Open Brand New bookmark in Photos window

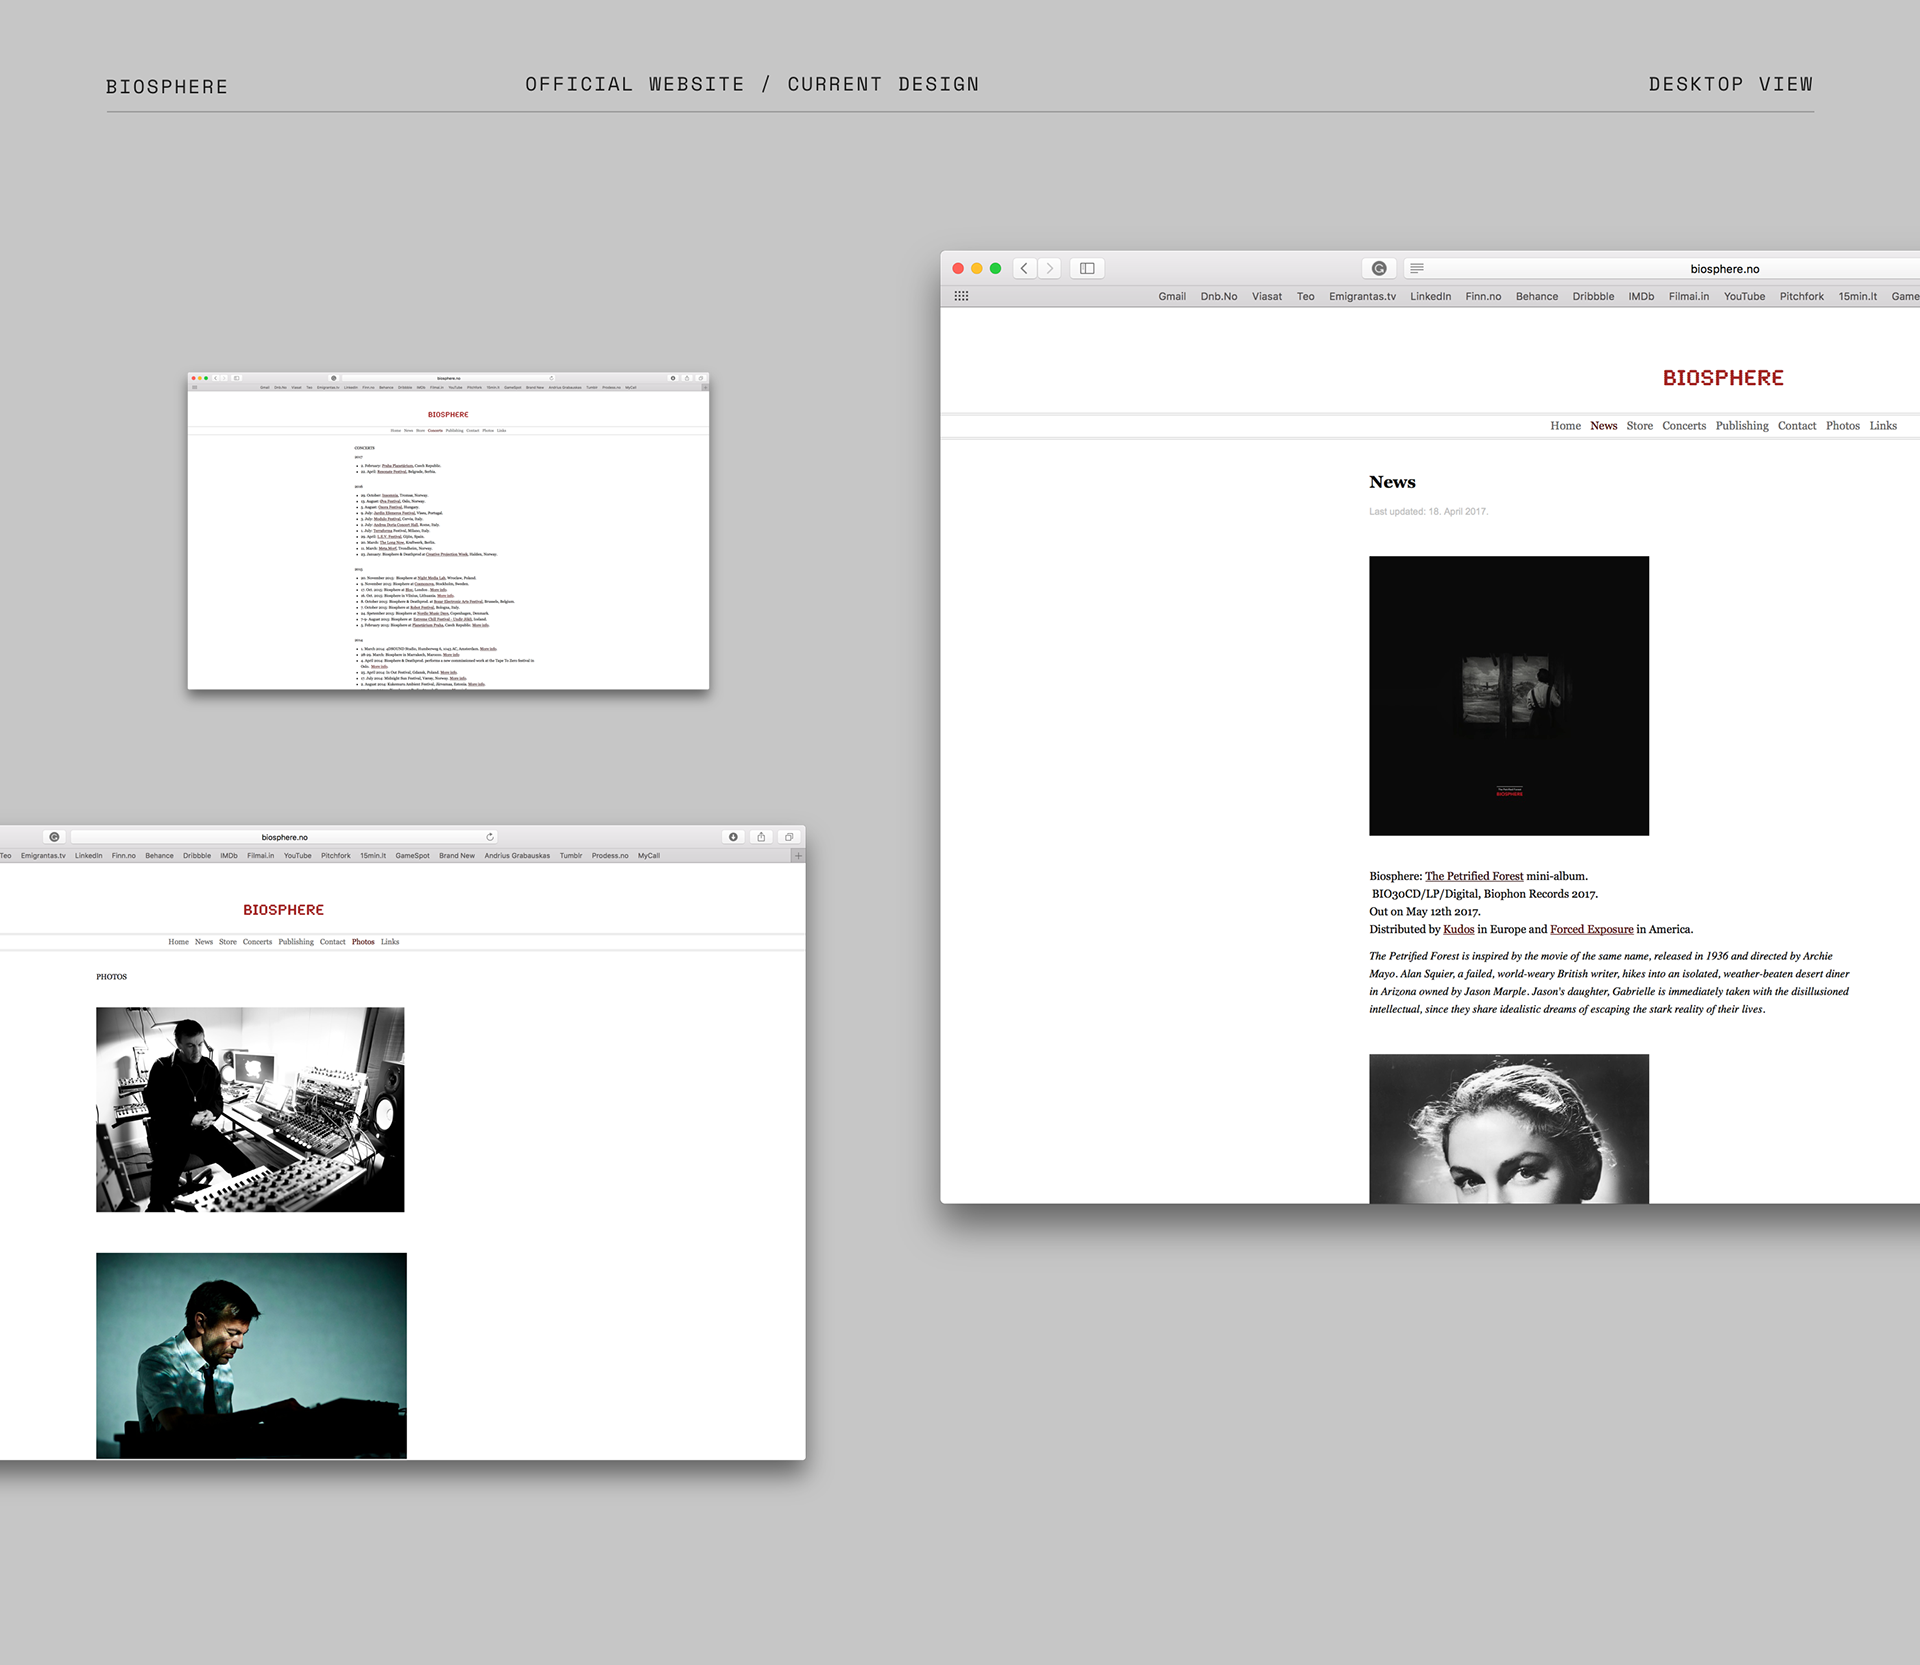click(457, 856)
